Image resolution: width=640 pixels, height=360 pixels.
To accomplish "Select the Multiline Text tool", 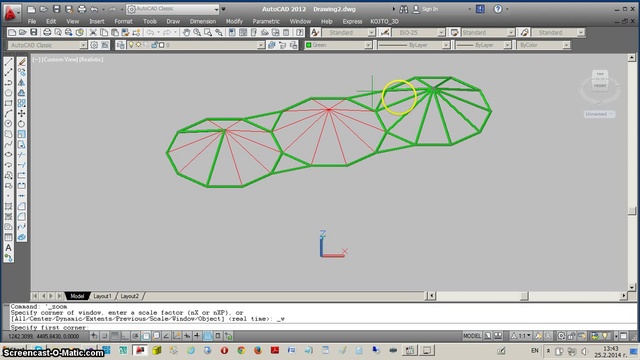I will click(8, 247).
